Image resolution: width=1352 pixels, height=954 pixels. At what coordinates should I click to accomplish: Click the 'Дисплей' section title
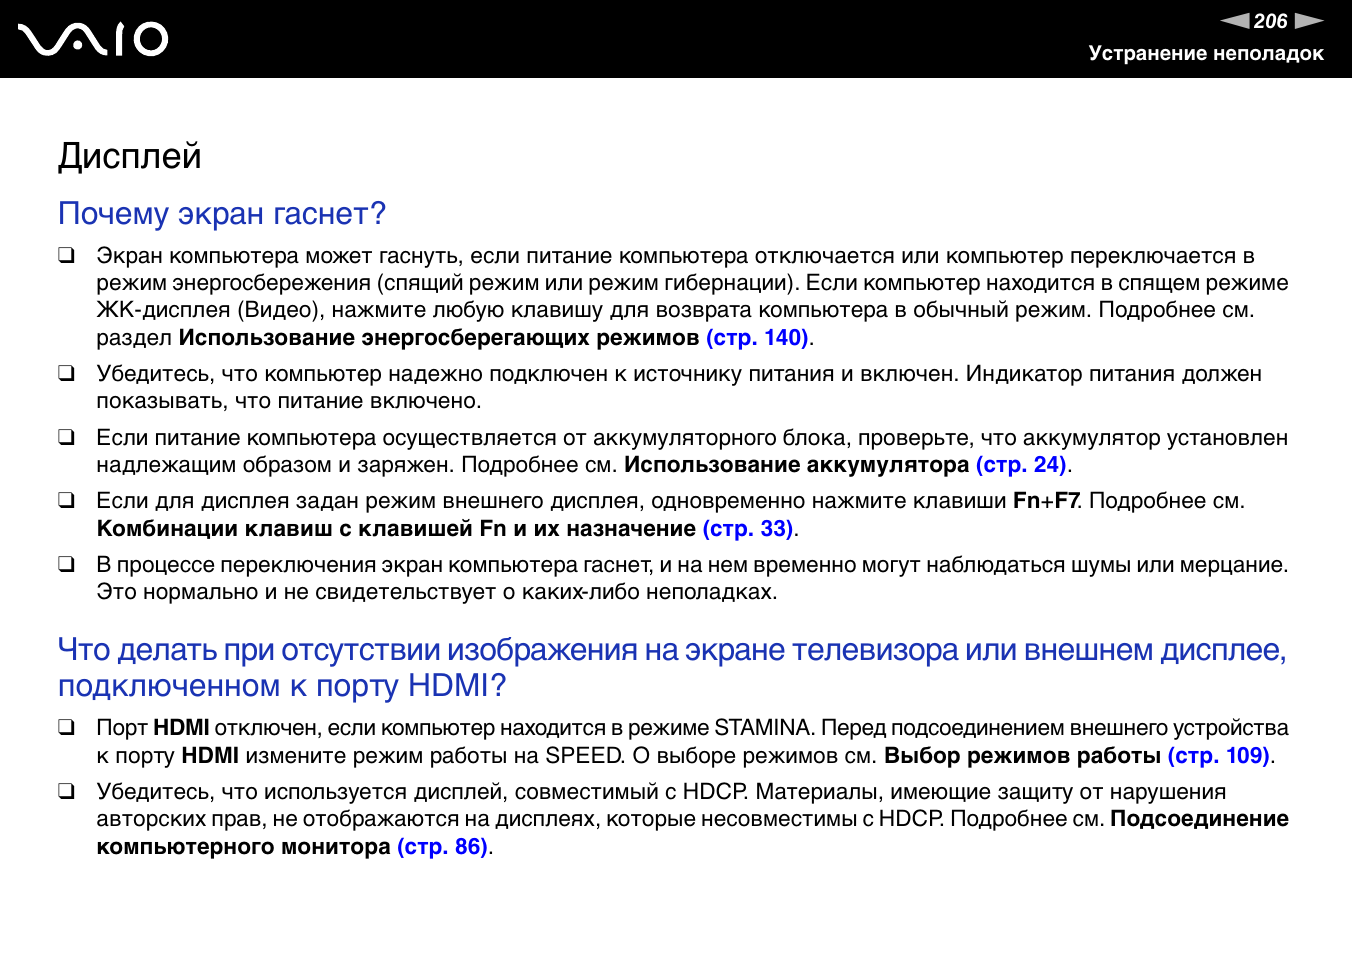[130, 157]
